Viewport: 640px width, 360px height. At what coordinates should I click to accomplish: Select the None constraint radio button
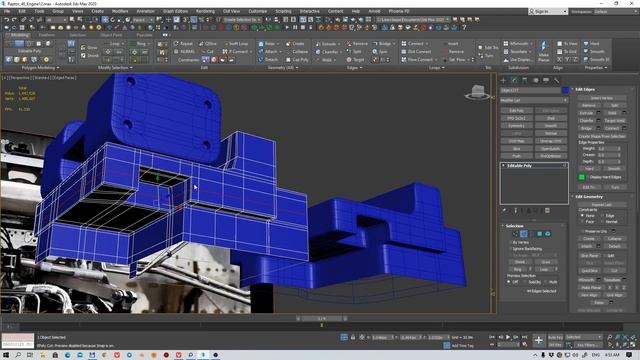pos(582,216)
